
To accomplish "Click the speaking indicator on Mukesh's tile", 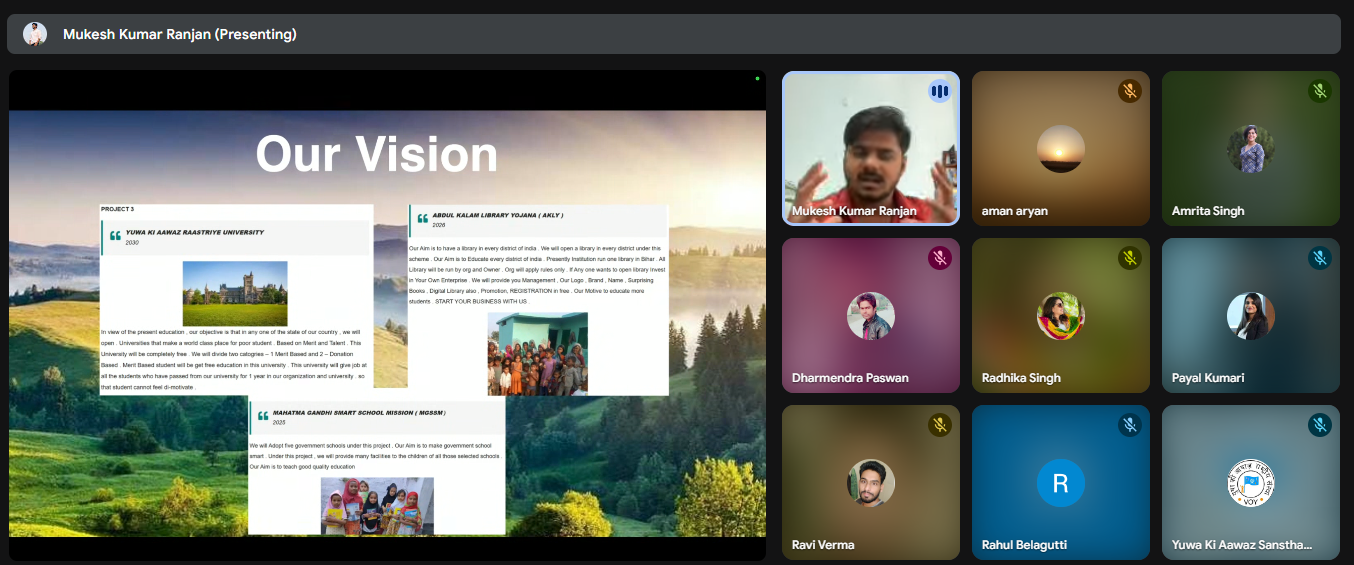I will click(938, 91).
